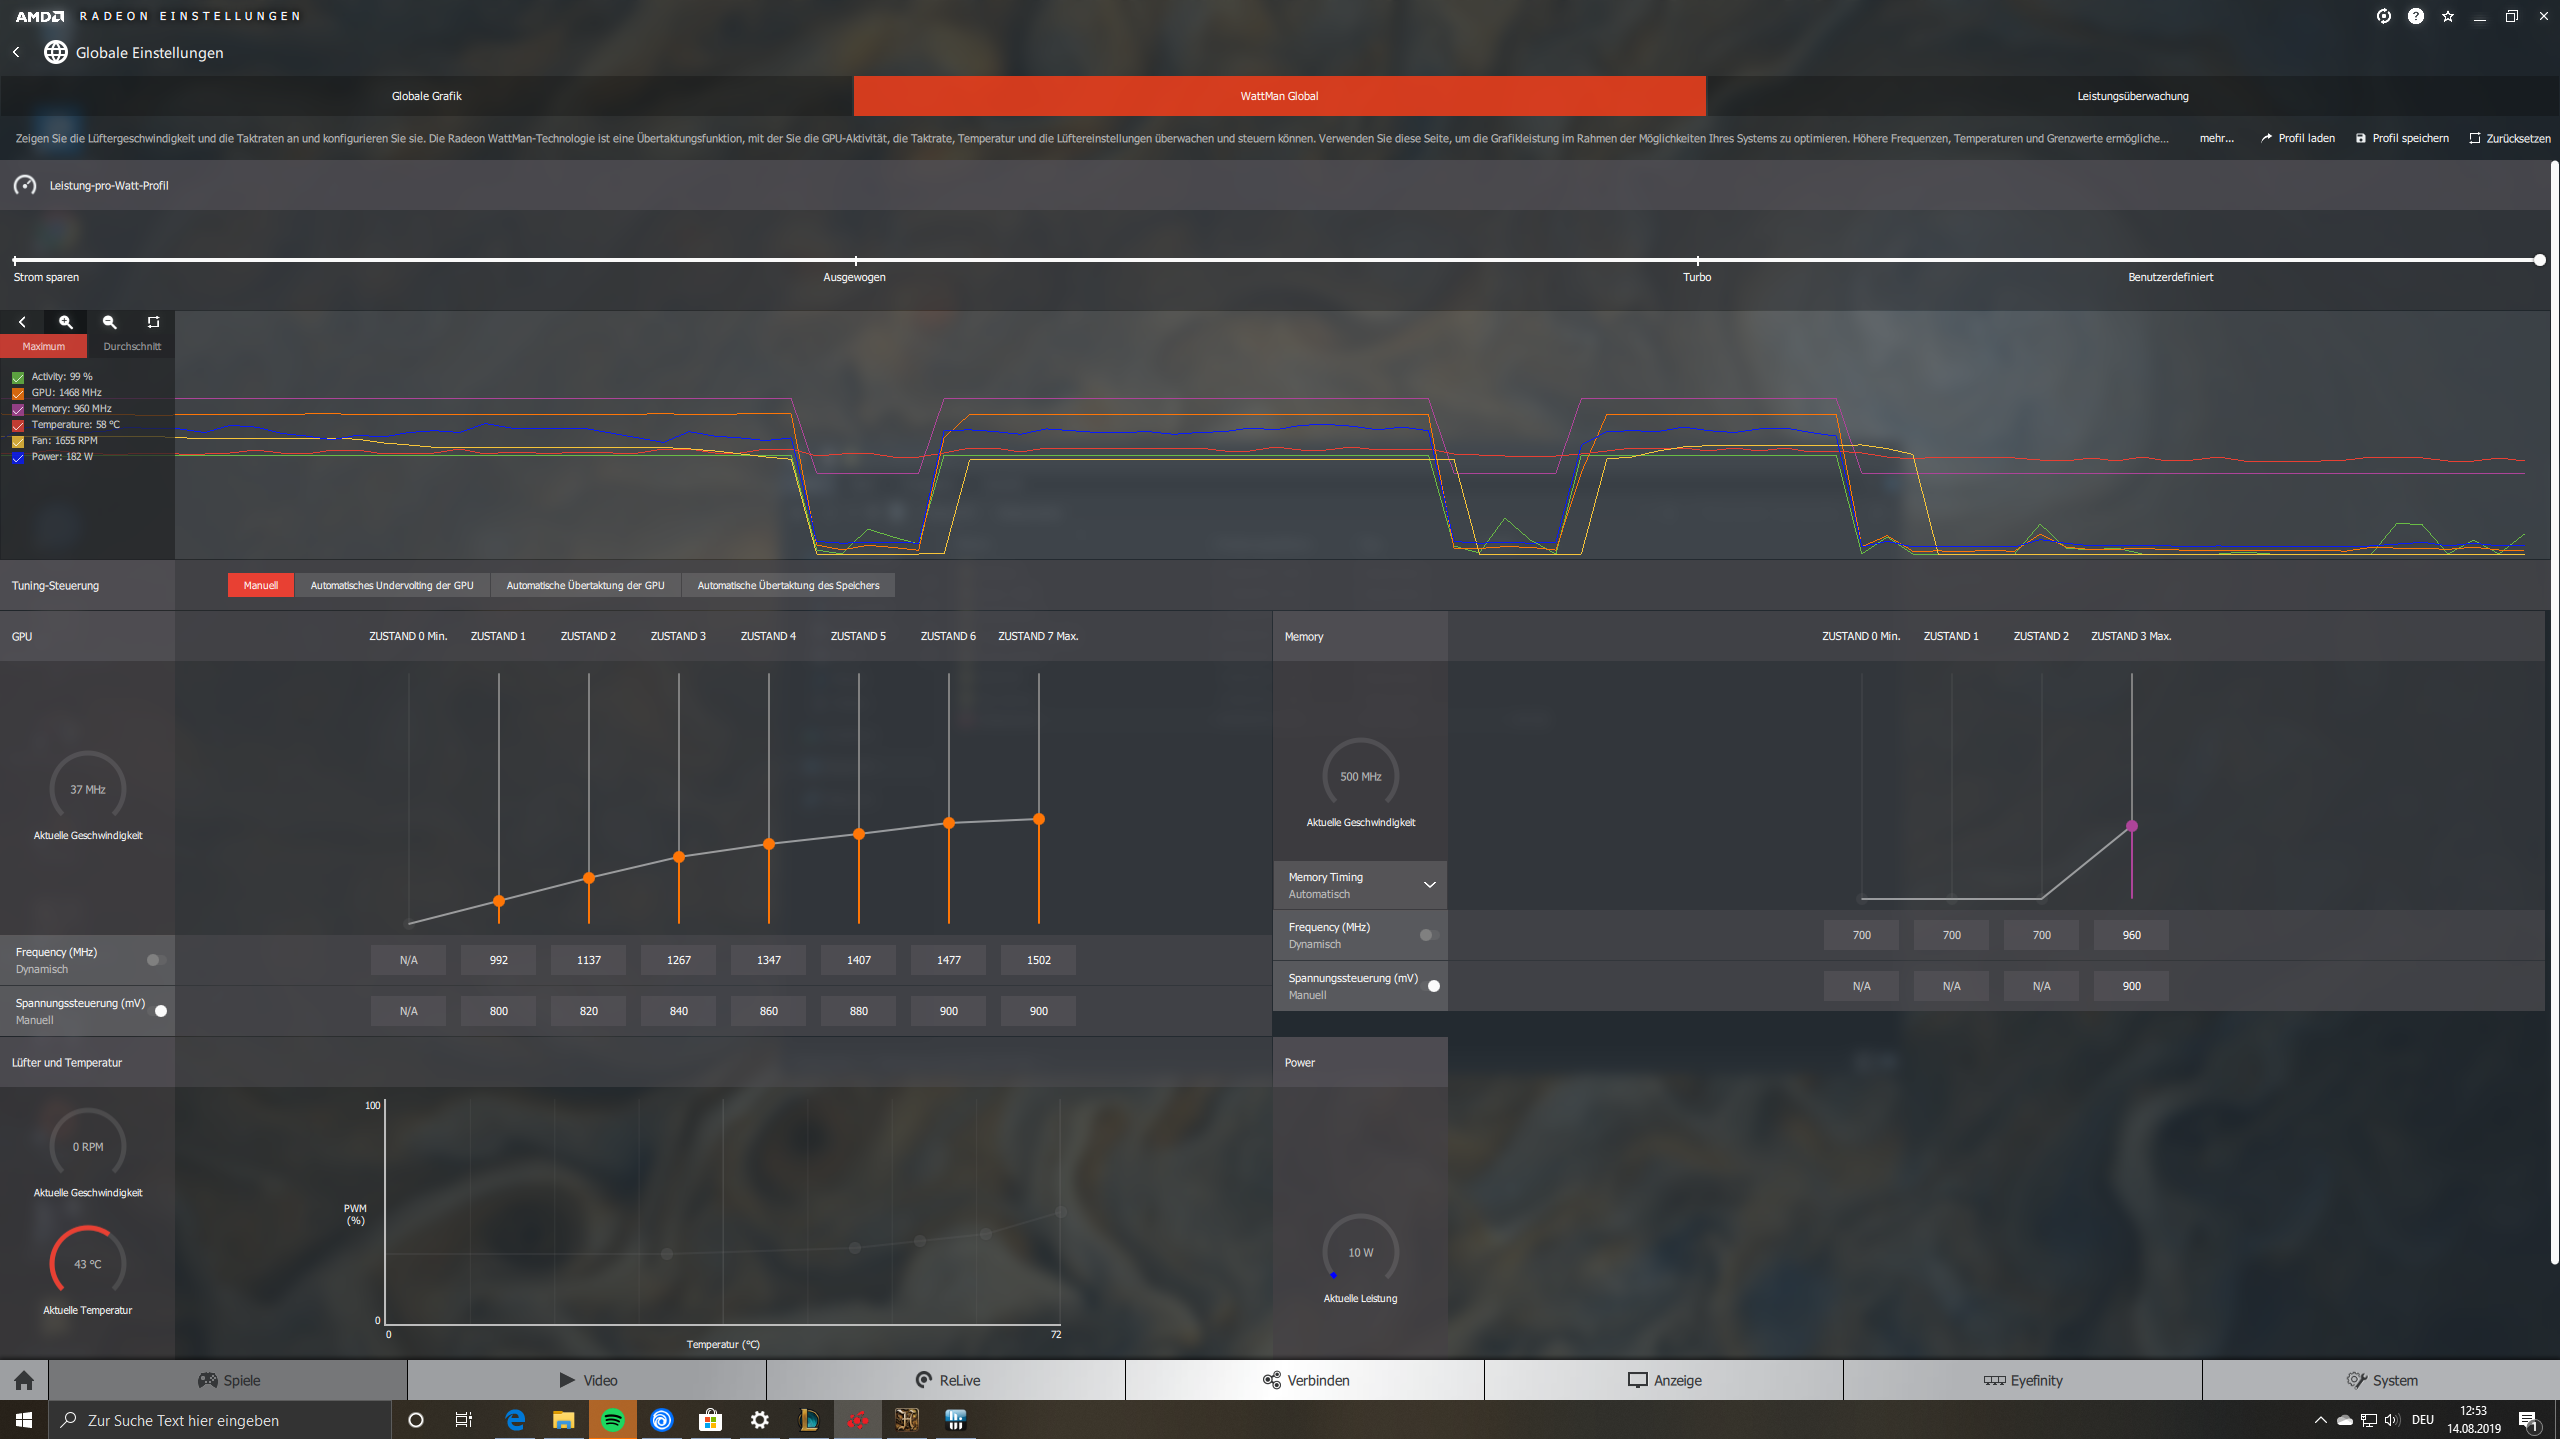Click the red Radeon Settings taskbar icon

point(858,1420)
